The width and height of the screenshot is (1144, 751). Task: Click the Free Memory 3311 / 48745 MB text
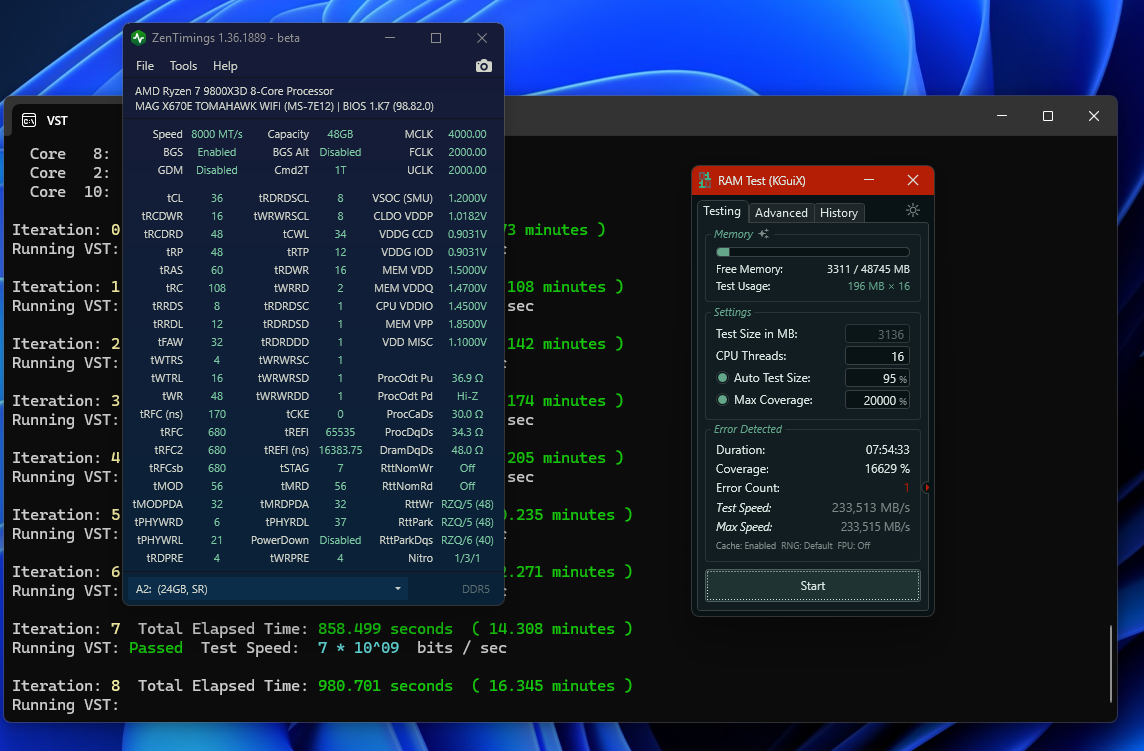[868, 269]
